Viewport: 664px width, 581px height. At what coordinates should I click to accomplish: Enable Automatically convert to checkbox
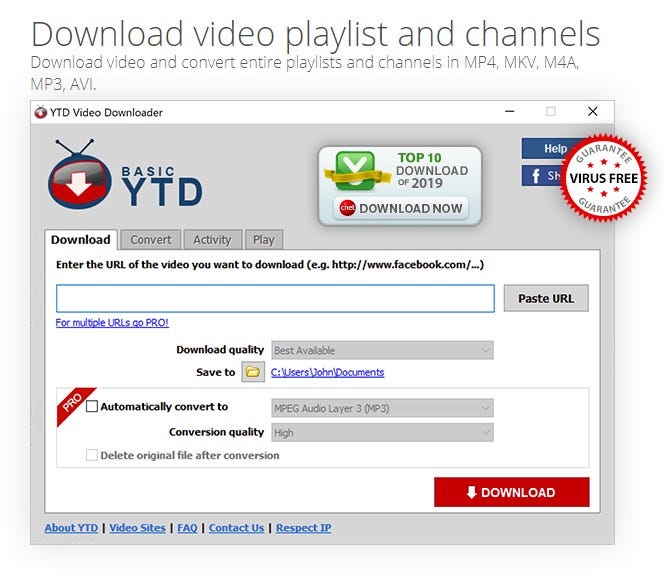(92, 407)
